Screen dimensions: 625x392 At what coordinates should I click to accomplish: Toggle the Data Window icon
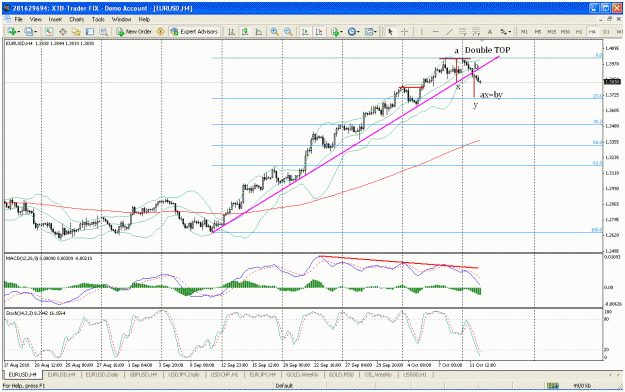point(63,32)
